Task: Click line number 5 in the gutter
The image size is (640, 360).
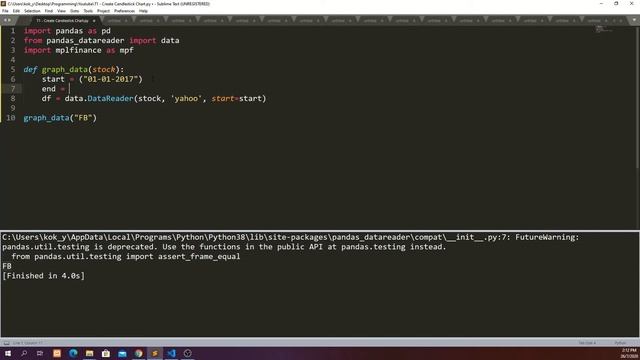Action: click(13, 69)
